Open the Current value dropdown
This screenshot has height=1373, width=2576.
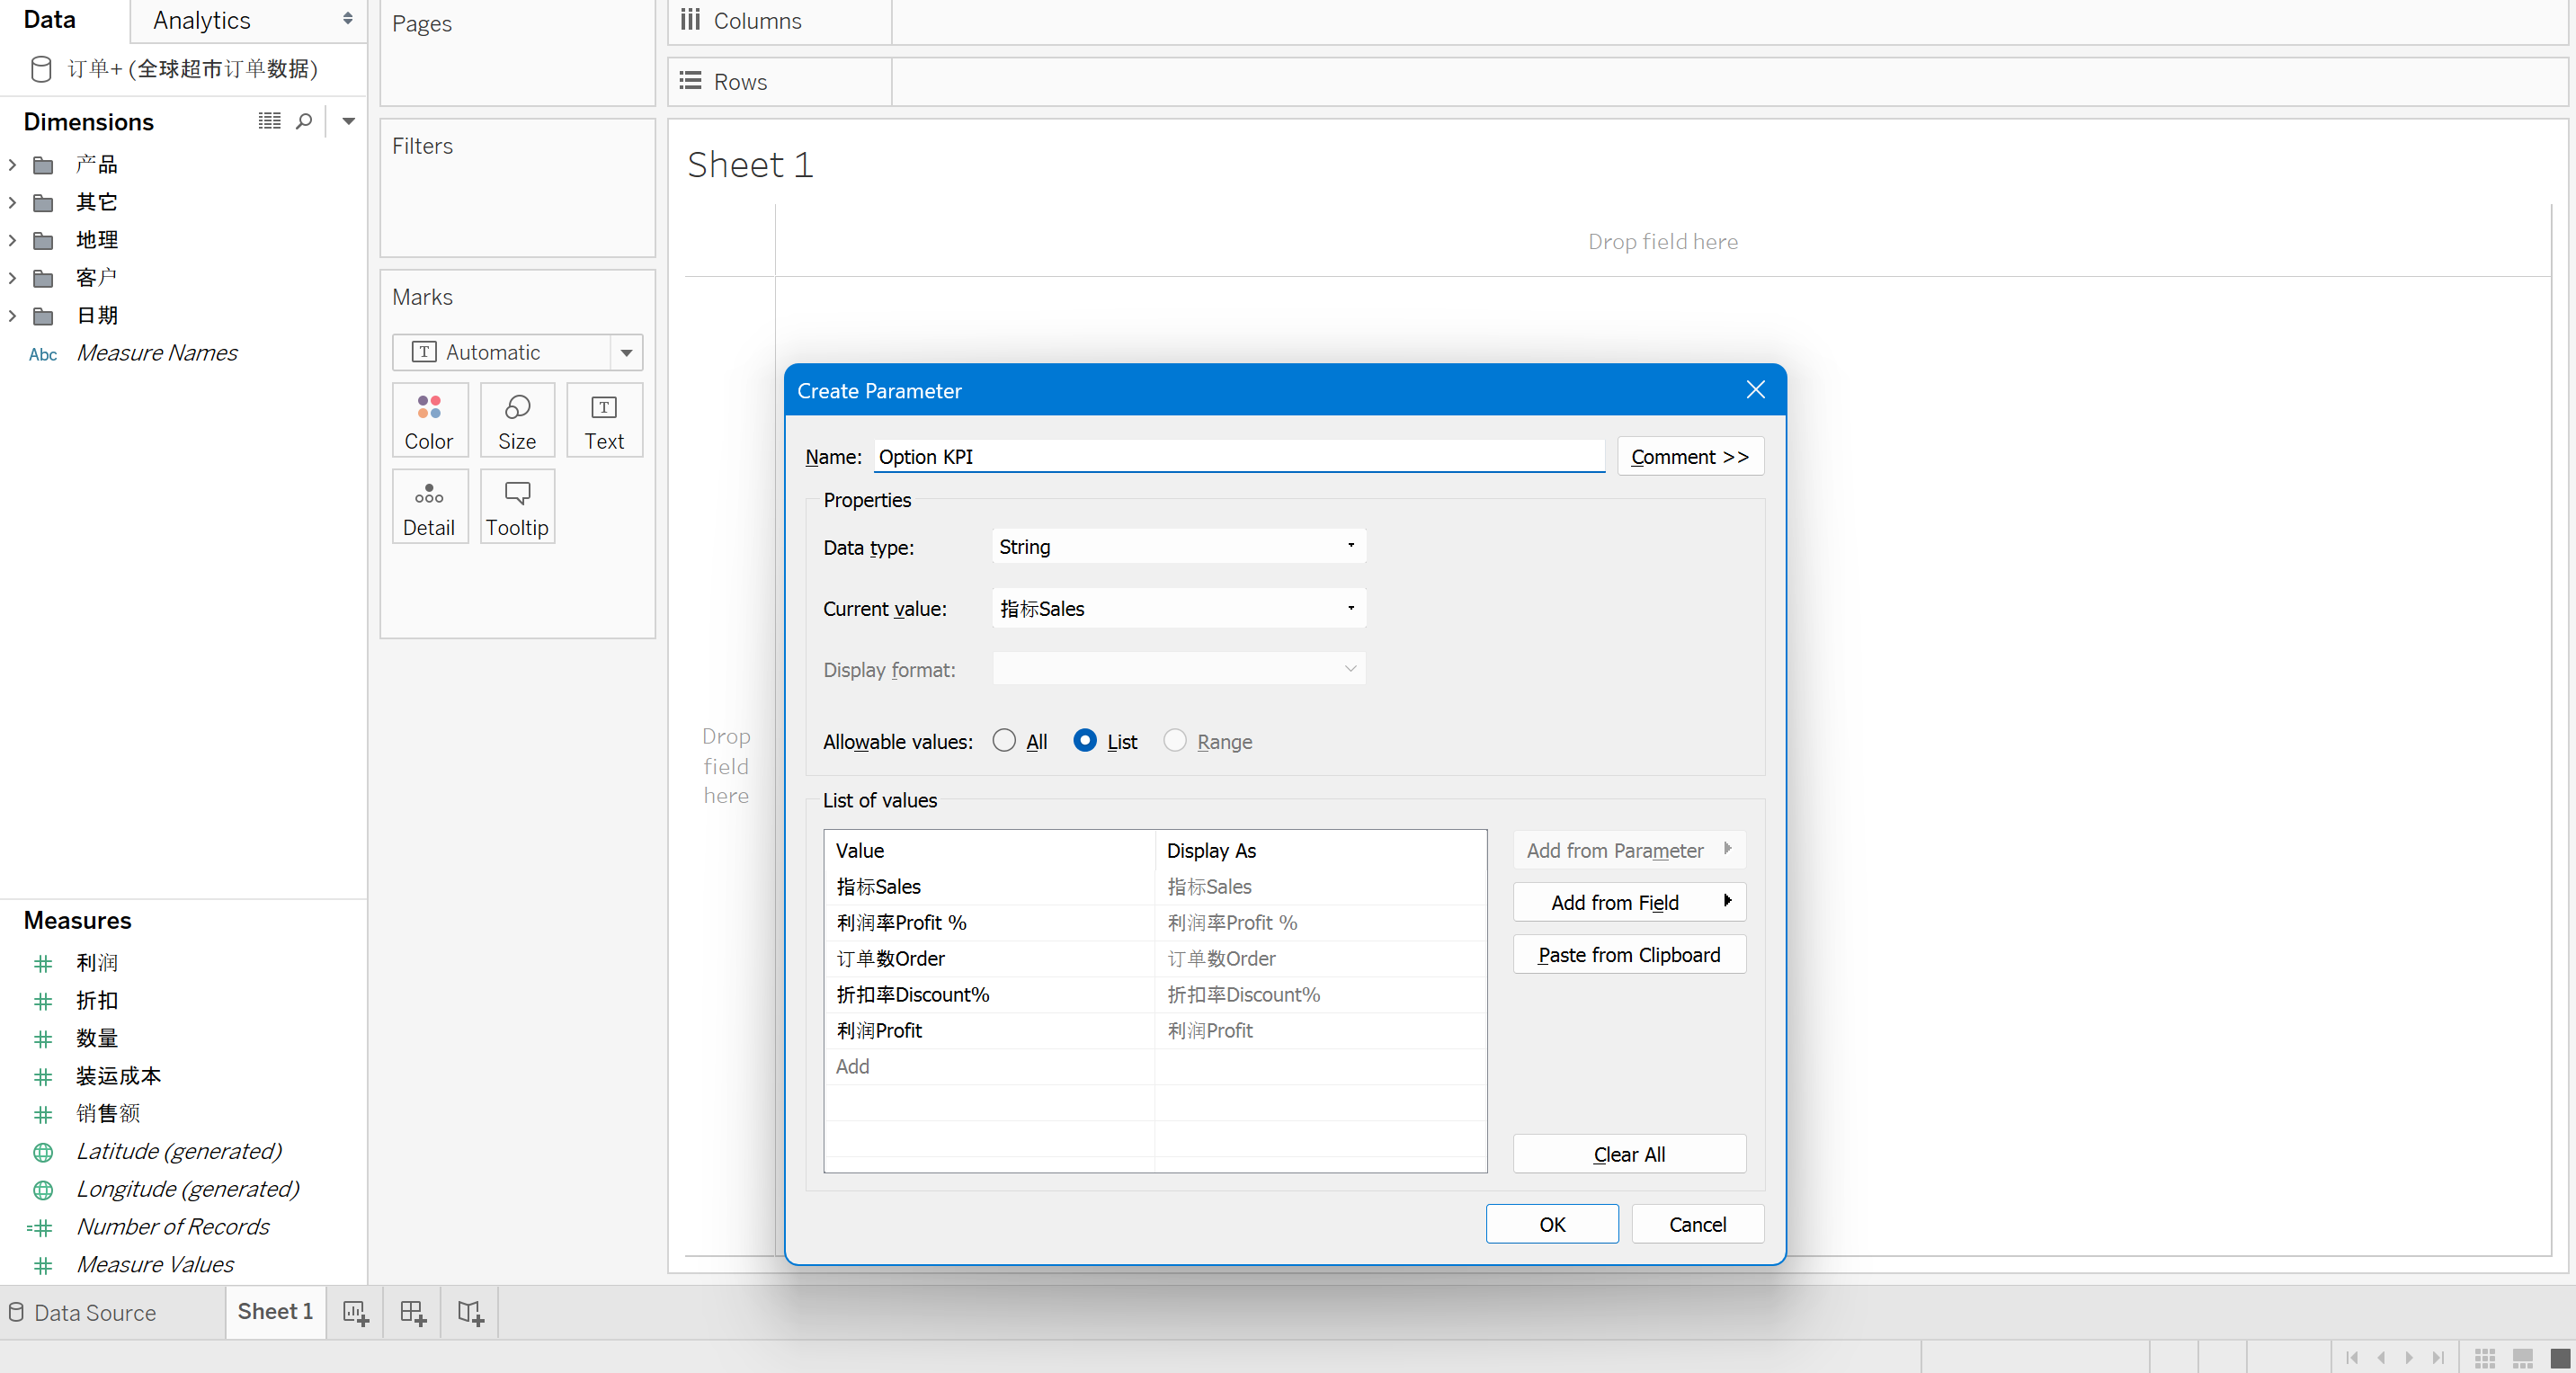[x=1178, y=608]
